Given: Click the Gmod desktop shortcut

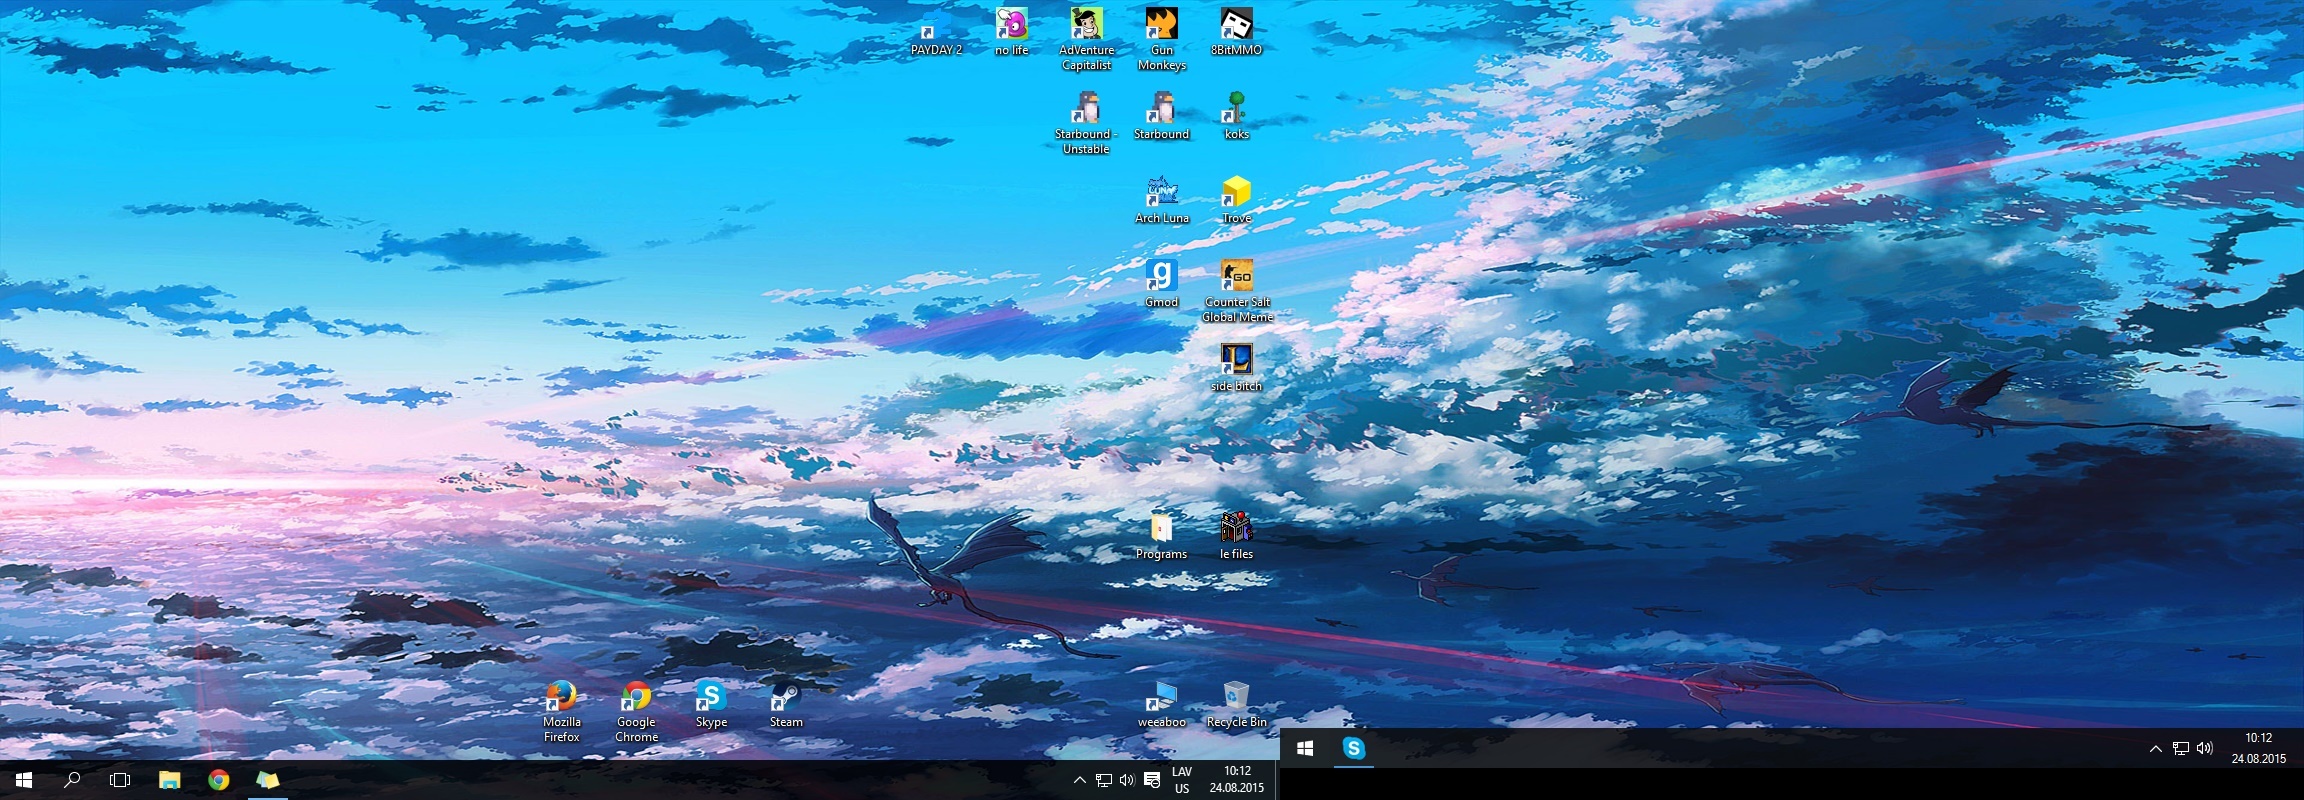Looking at the screenshot, I should pyautogui.click(x=1161, y=276).
